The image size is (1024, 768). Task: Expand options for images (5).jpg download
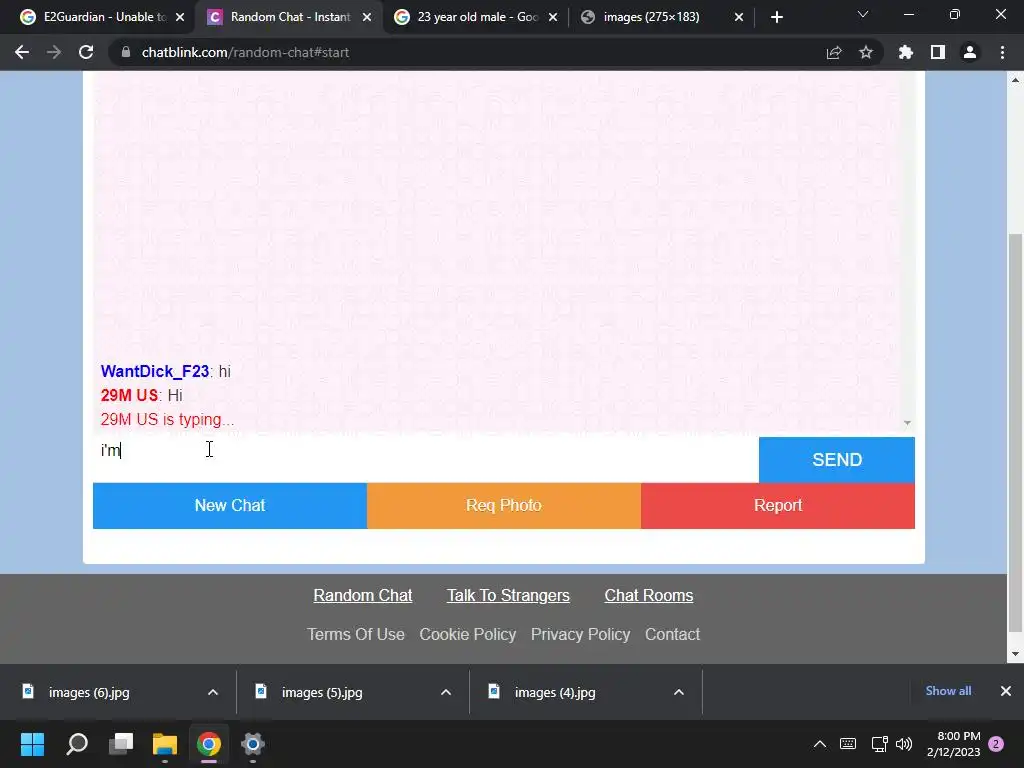pos(446,692)
